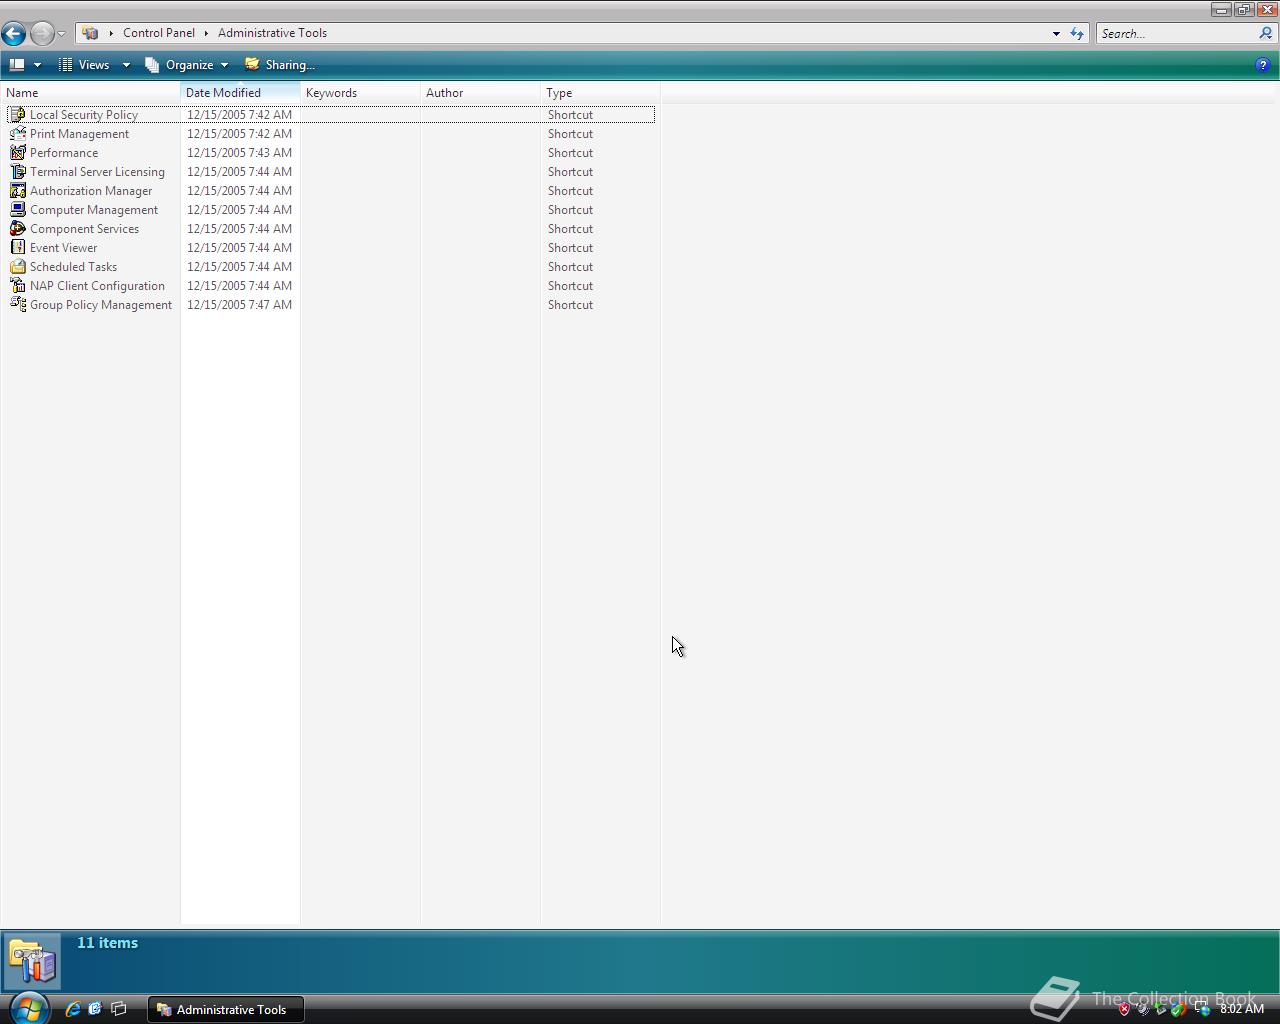Select the Component Services icon
This screenshot has width=1280, height=1024.
coord(17,229)
